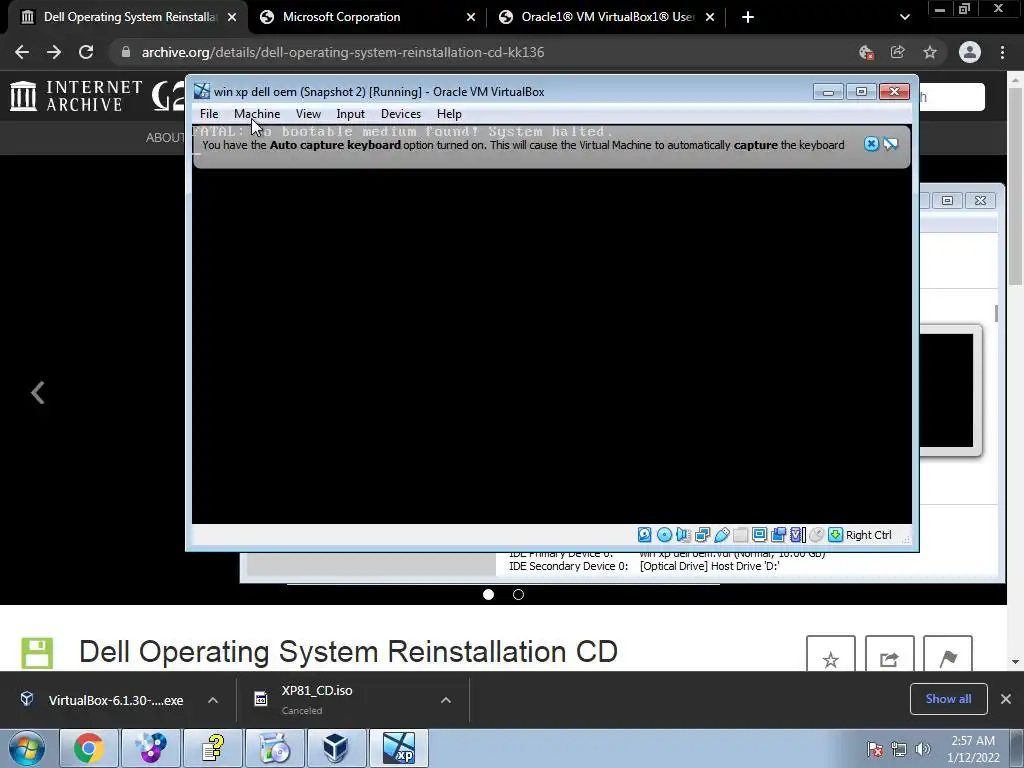This screenshot has height=768, width=1024.
Task: Click the virtualization CPU status icon
Action: coord(797,535)
